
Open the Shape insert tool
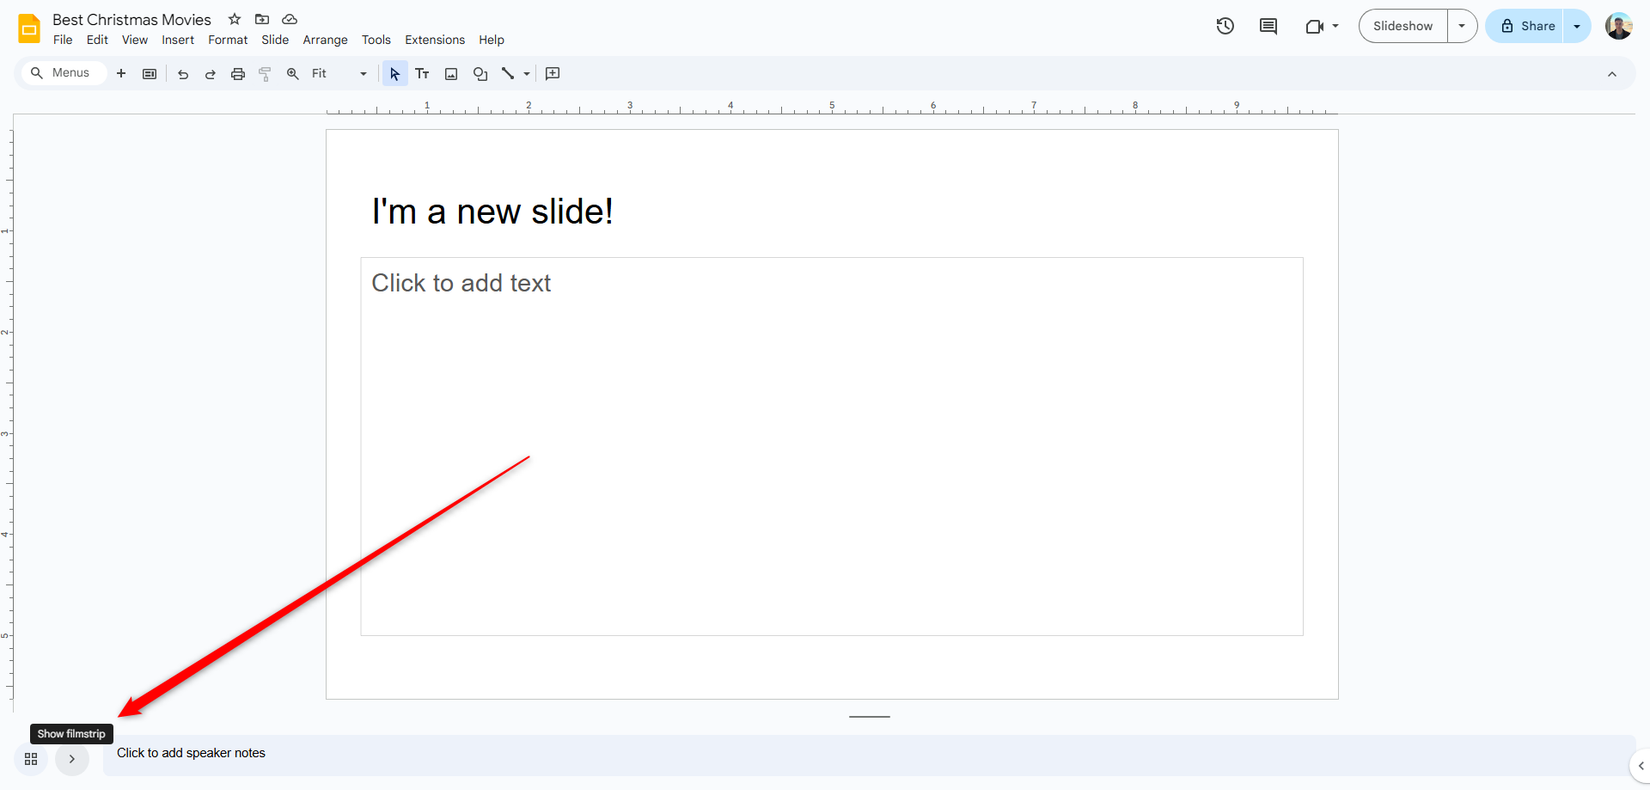point(480,73)
